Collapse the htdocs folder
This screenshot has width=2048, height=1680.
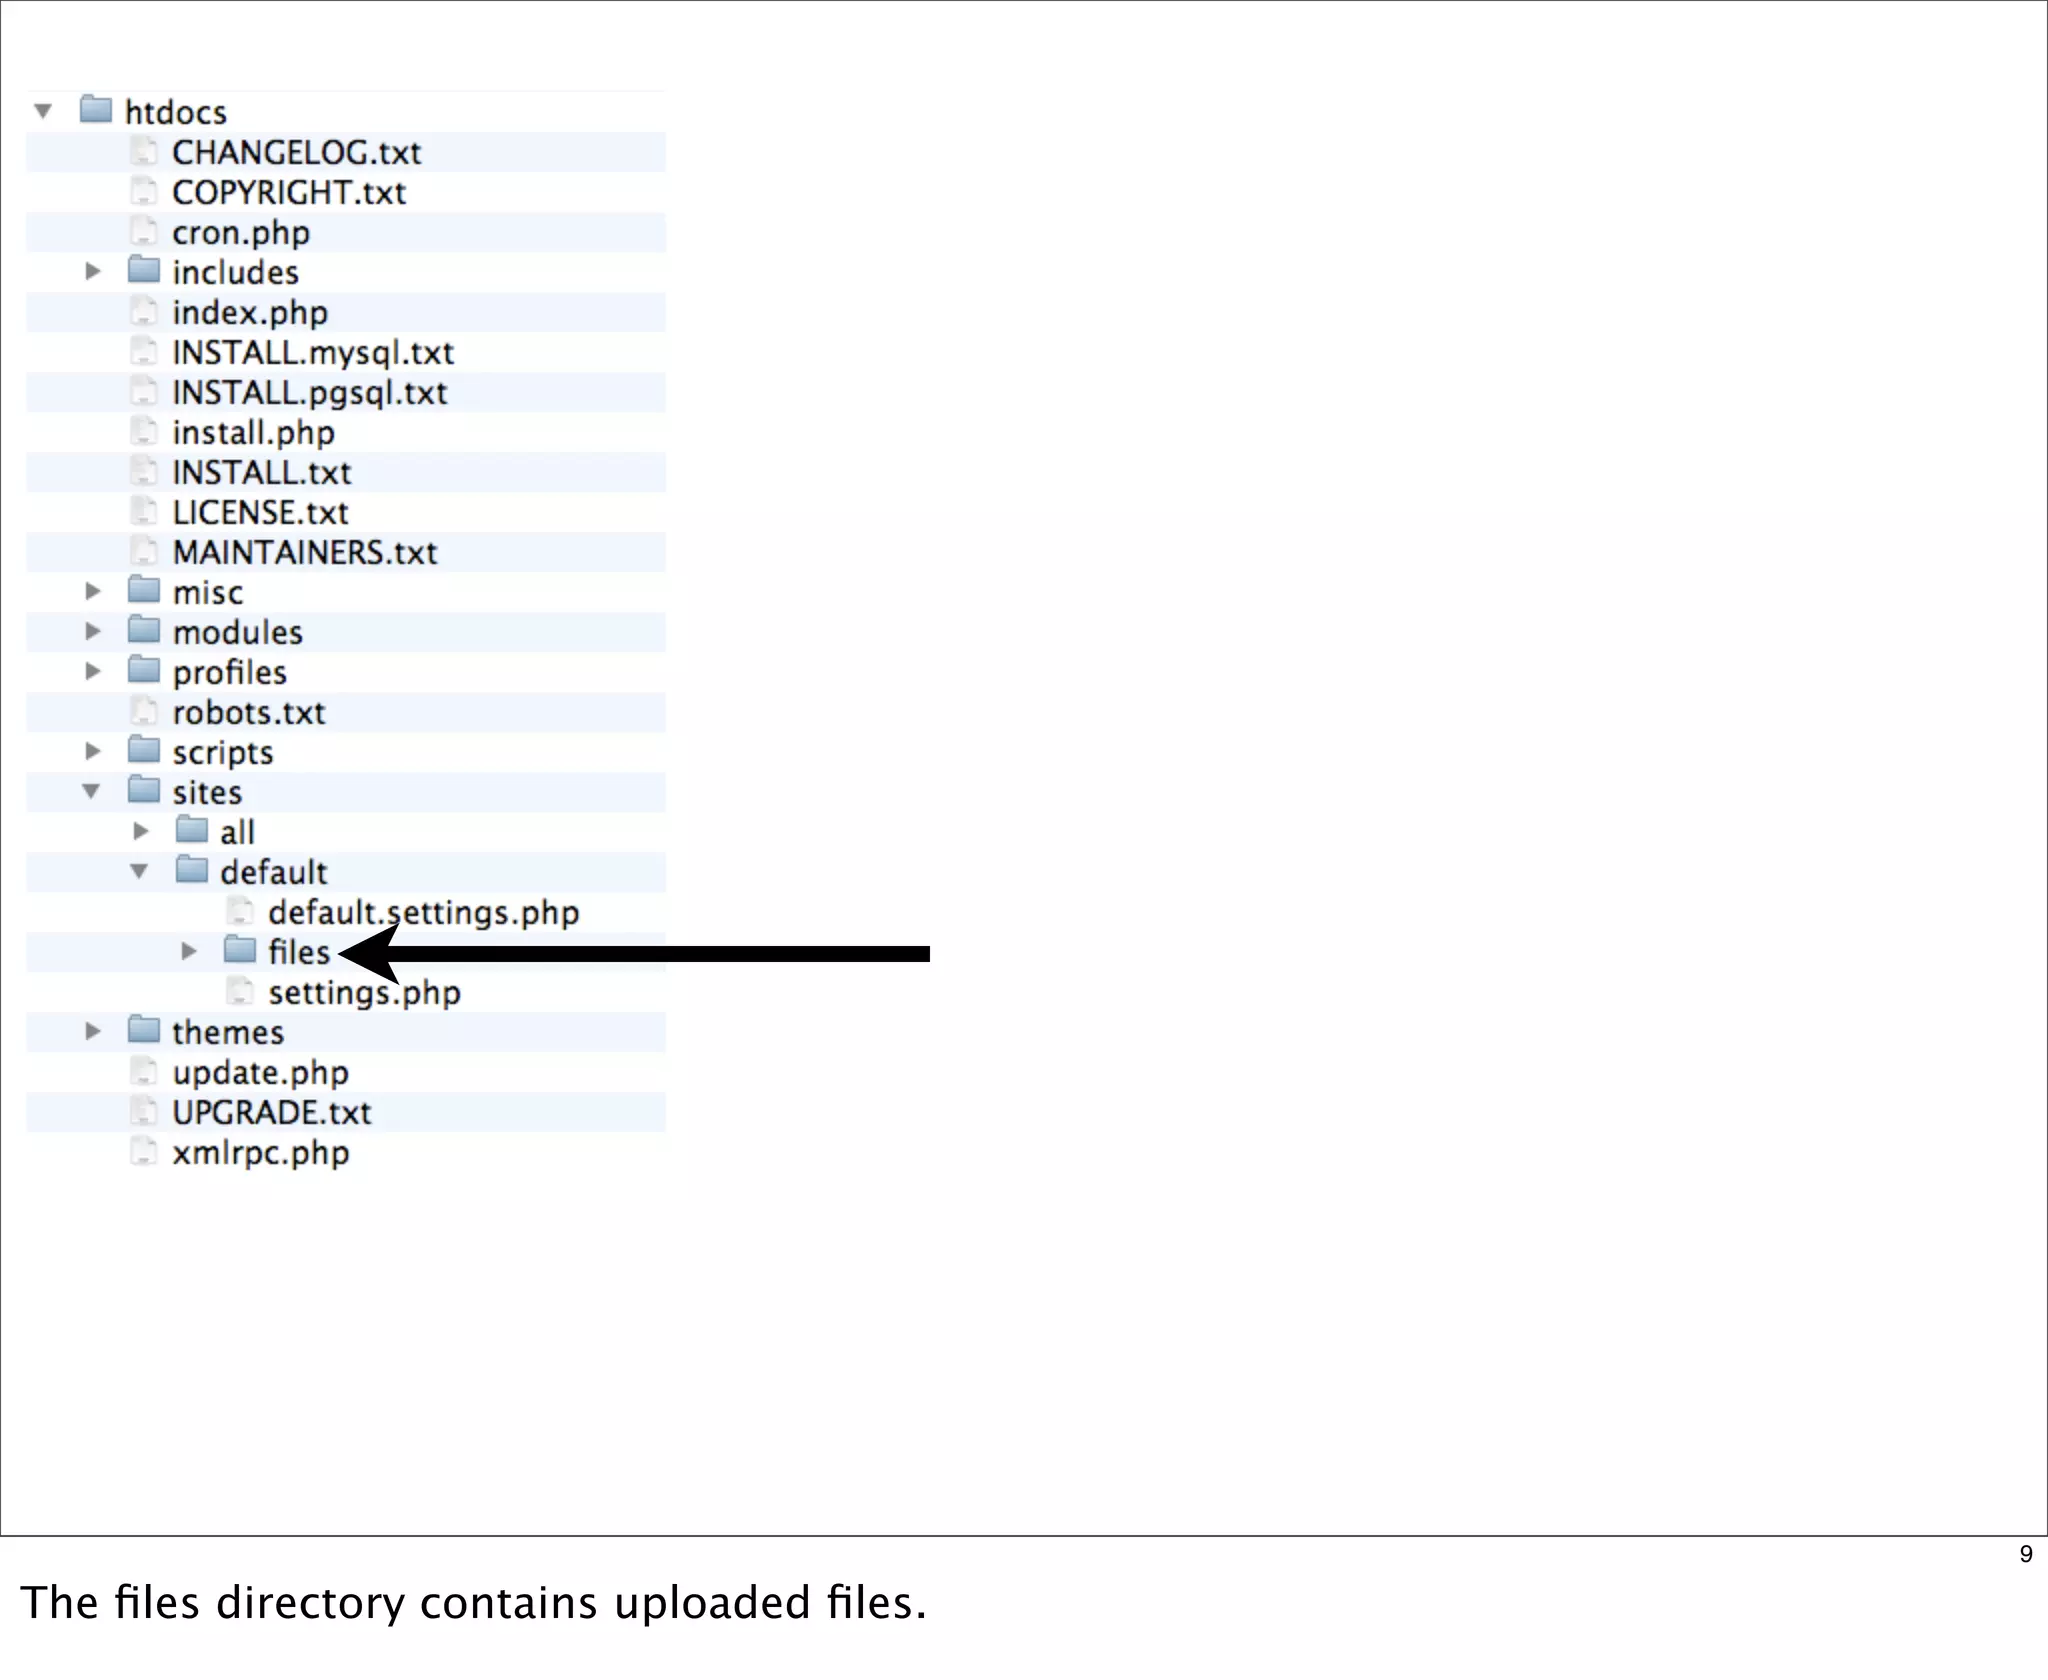coord(43,110)
